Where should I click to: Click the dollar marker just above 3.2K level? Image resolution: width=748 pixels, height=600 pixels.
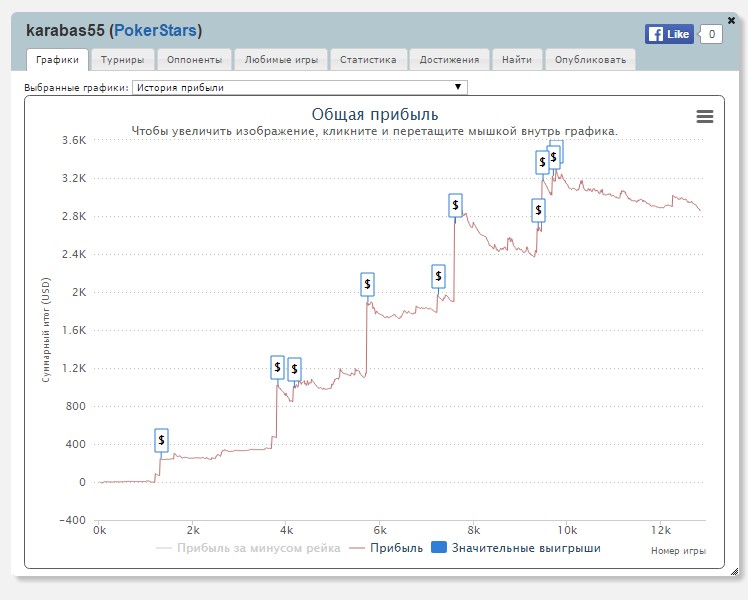pyautogui.click(x=542, y=162)
